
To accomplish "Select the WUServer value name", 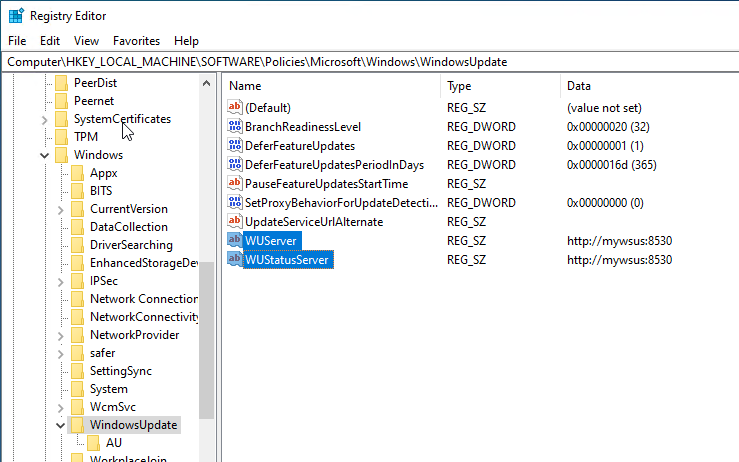I will (x=271, y=241).
